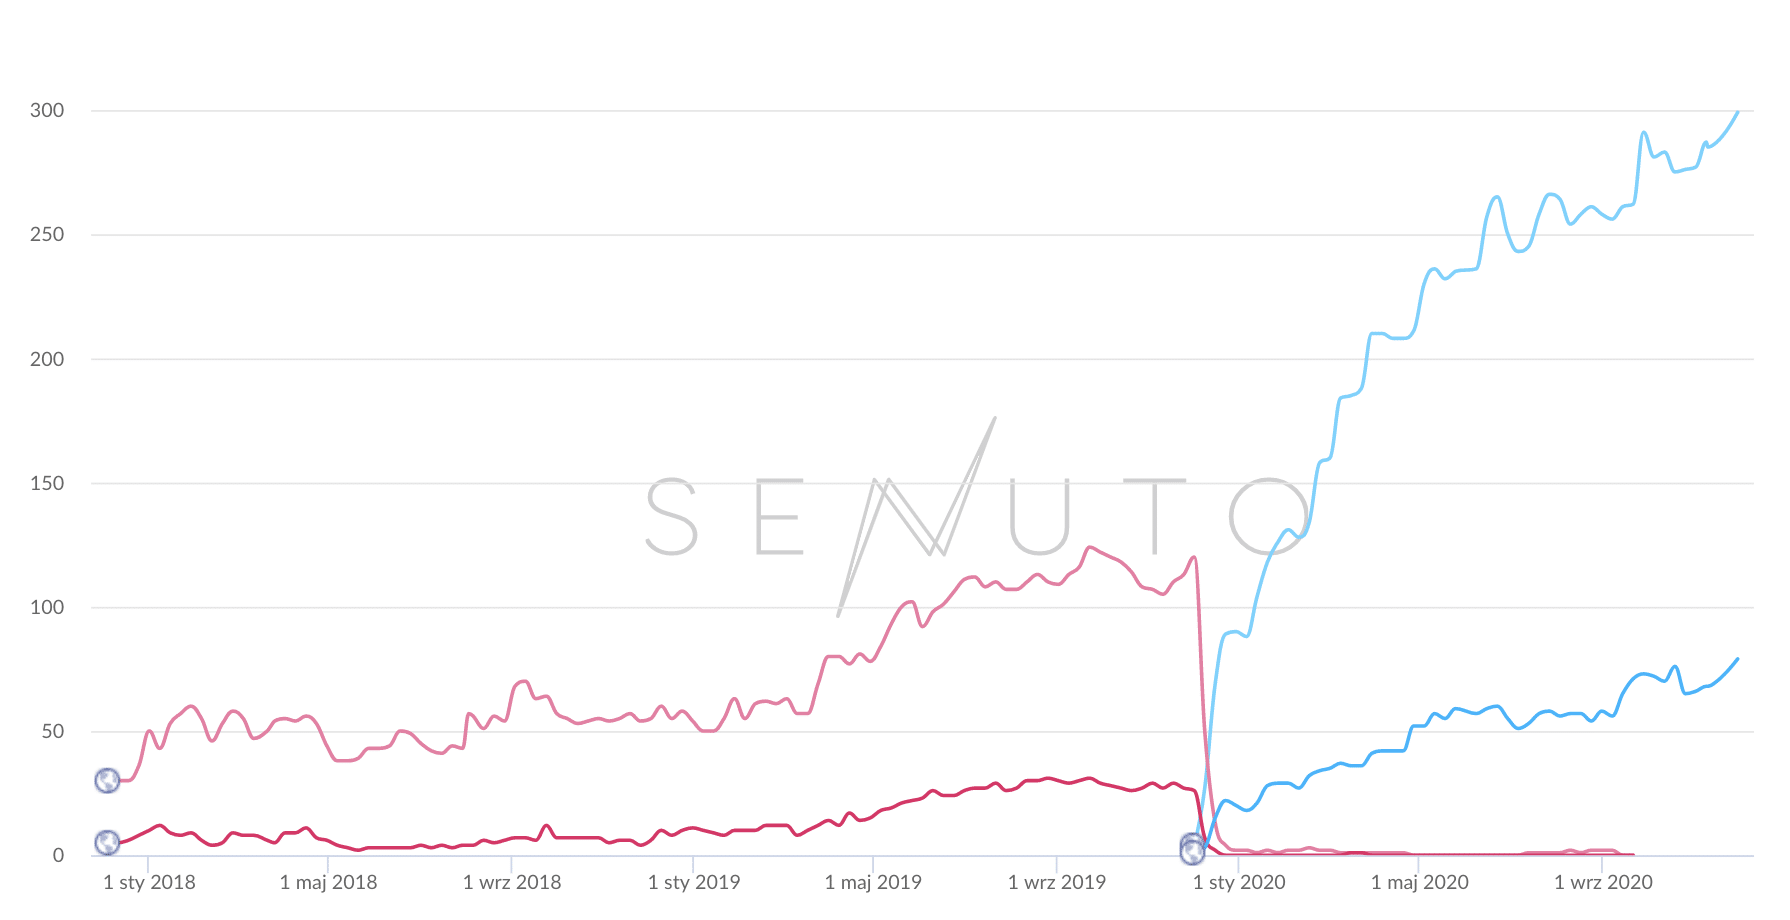The image size is (1790, 920).
Task: Click the light blue line's endpoint at 300
Action: (1738, 112)
